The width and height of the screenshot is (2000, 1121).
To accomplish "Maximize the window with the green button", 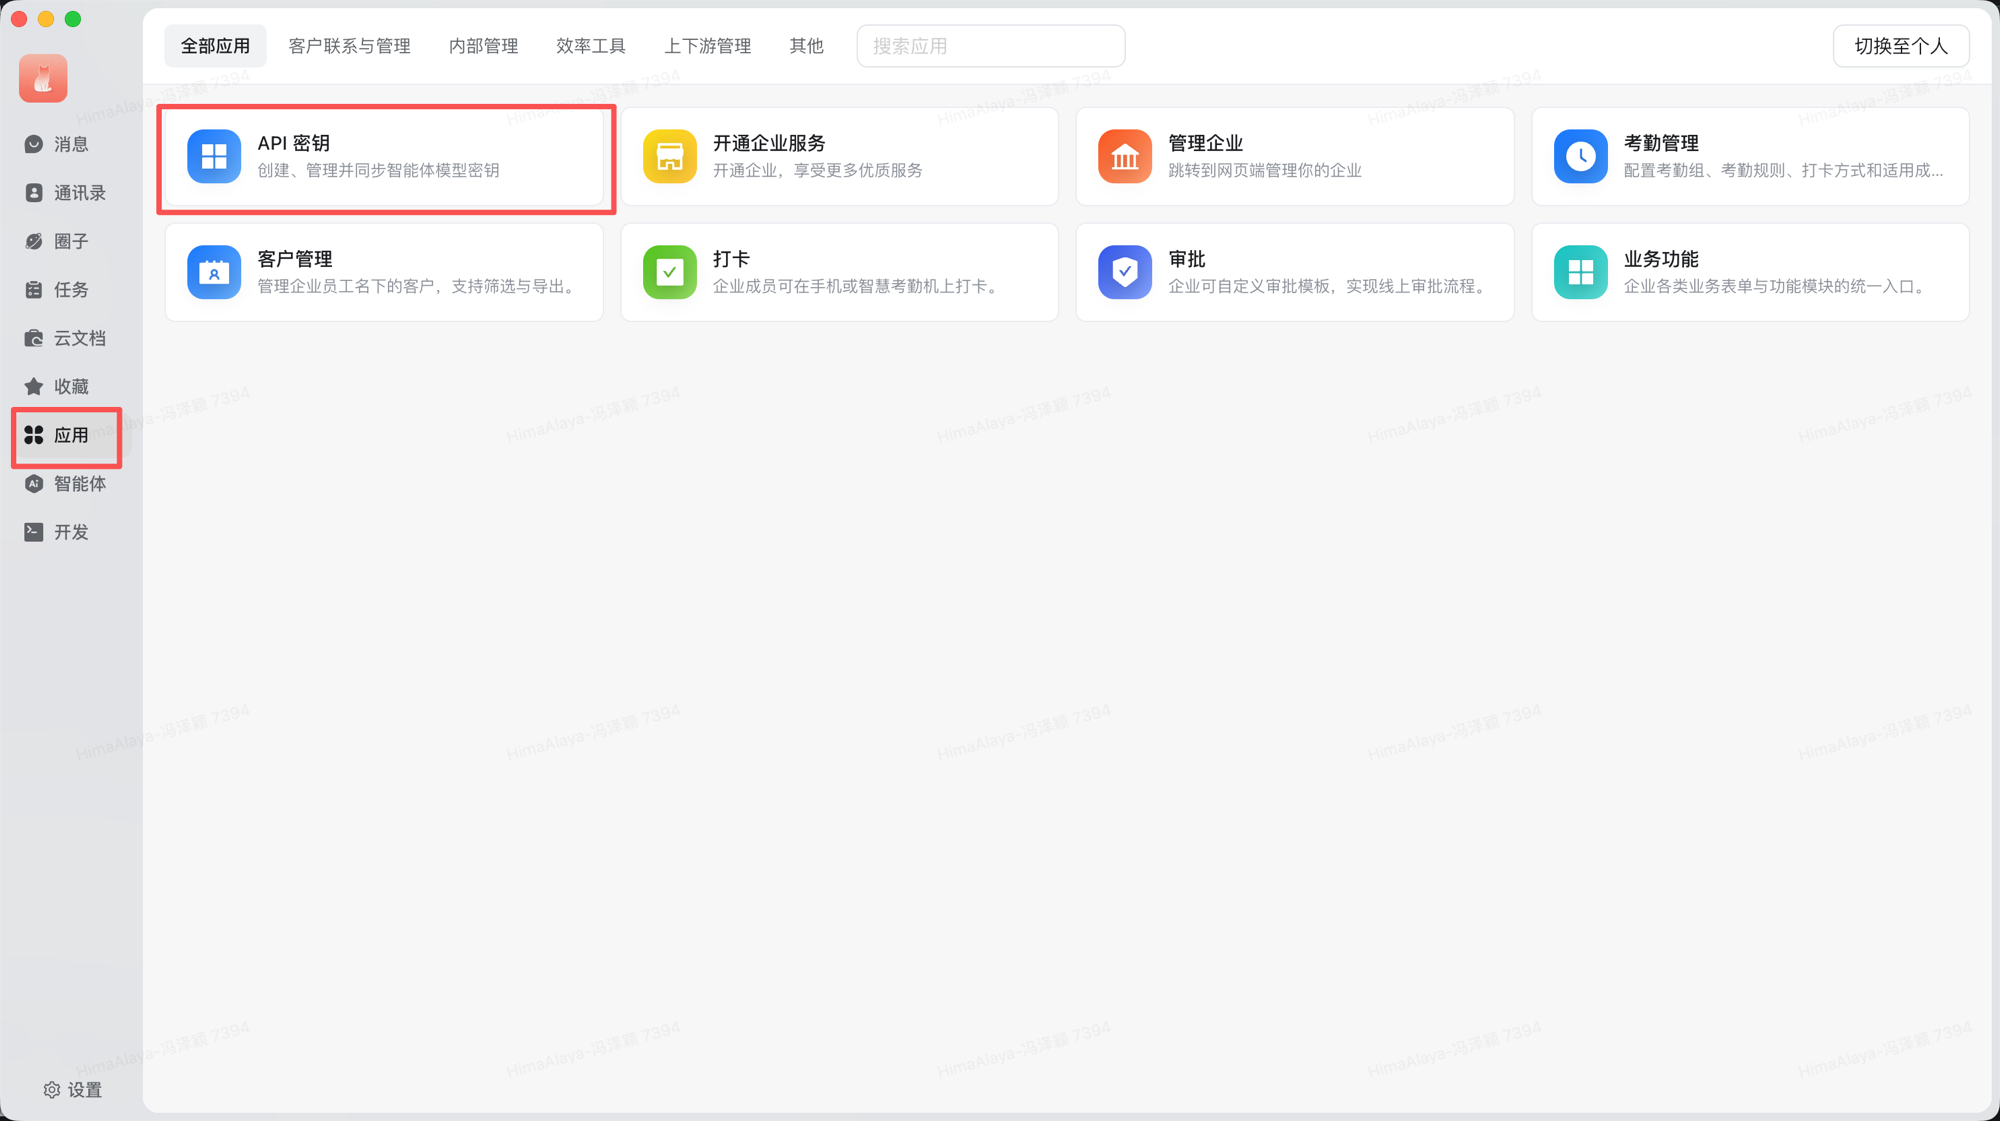I will pos(73,19).
